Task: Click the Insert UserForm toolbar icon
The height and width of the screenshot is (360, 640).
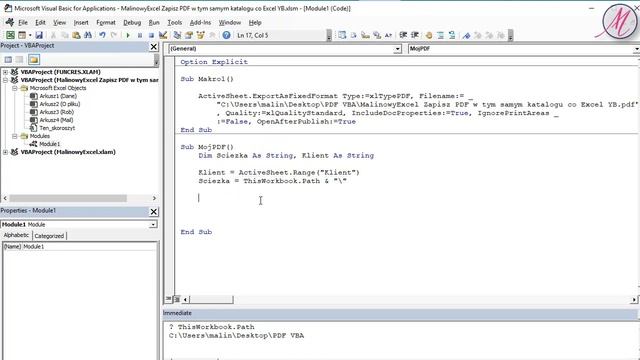Action: click(22, 36)
